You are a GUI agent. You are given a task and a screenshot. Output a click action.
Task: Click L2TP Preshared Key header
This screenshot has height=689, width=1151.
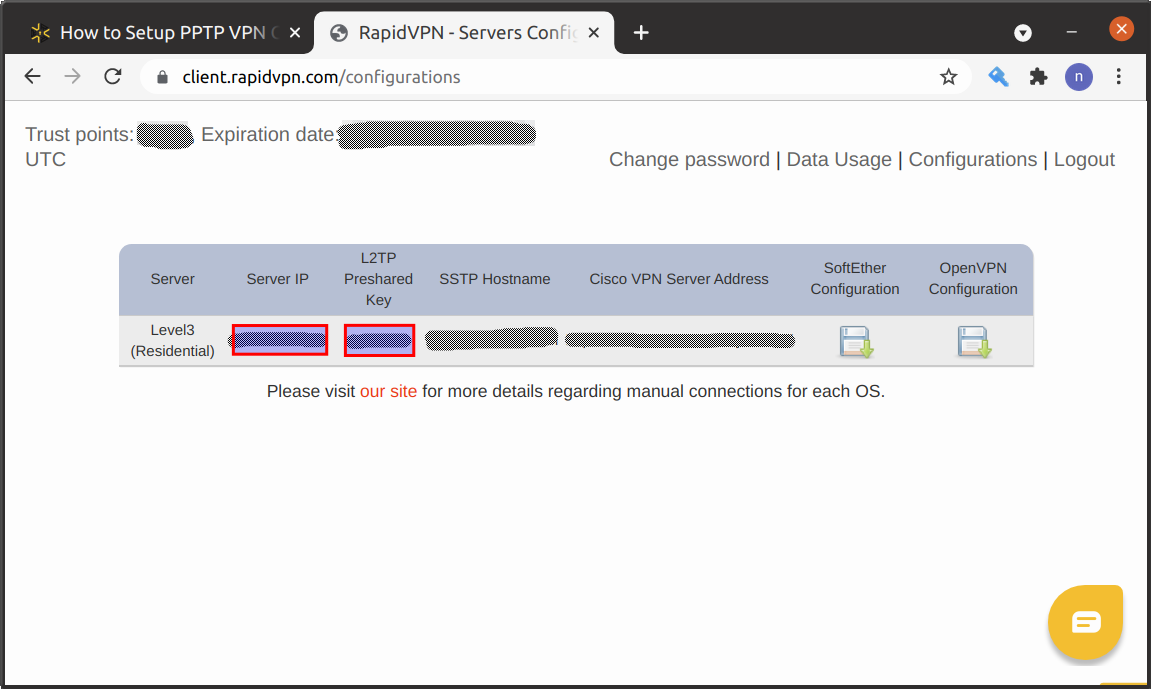[x=378, y=279]
